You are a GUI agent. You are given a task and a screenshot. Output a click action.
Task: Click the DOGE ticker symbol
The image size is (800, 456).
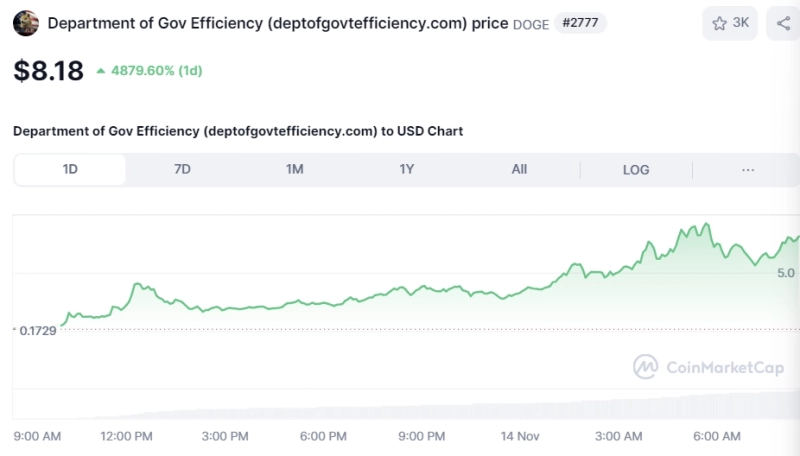[x=531, y=24]
